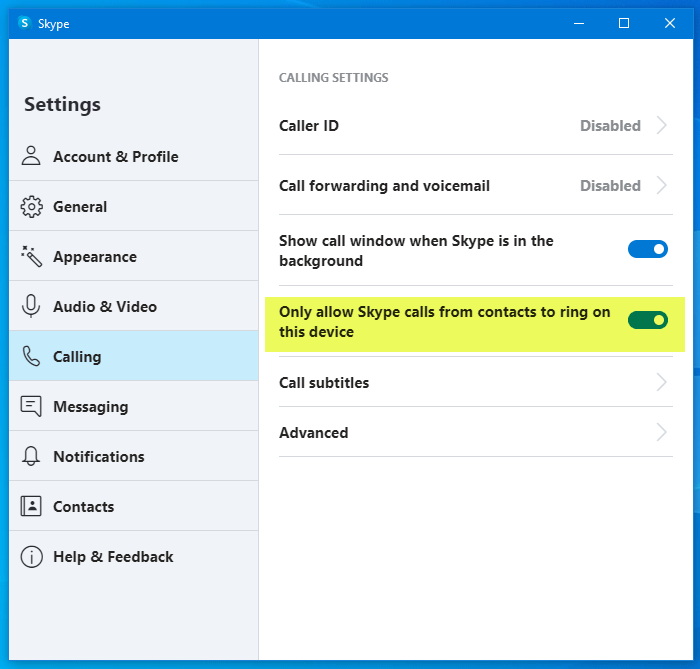Switch to General settings
Viewport: 700px width, 669px height.
(x=133, y=206)
